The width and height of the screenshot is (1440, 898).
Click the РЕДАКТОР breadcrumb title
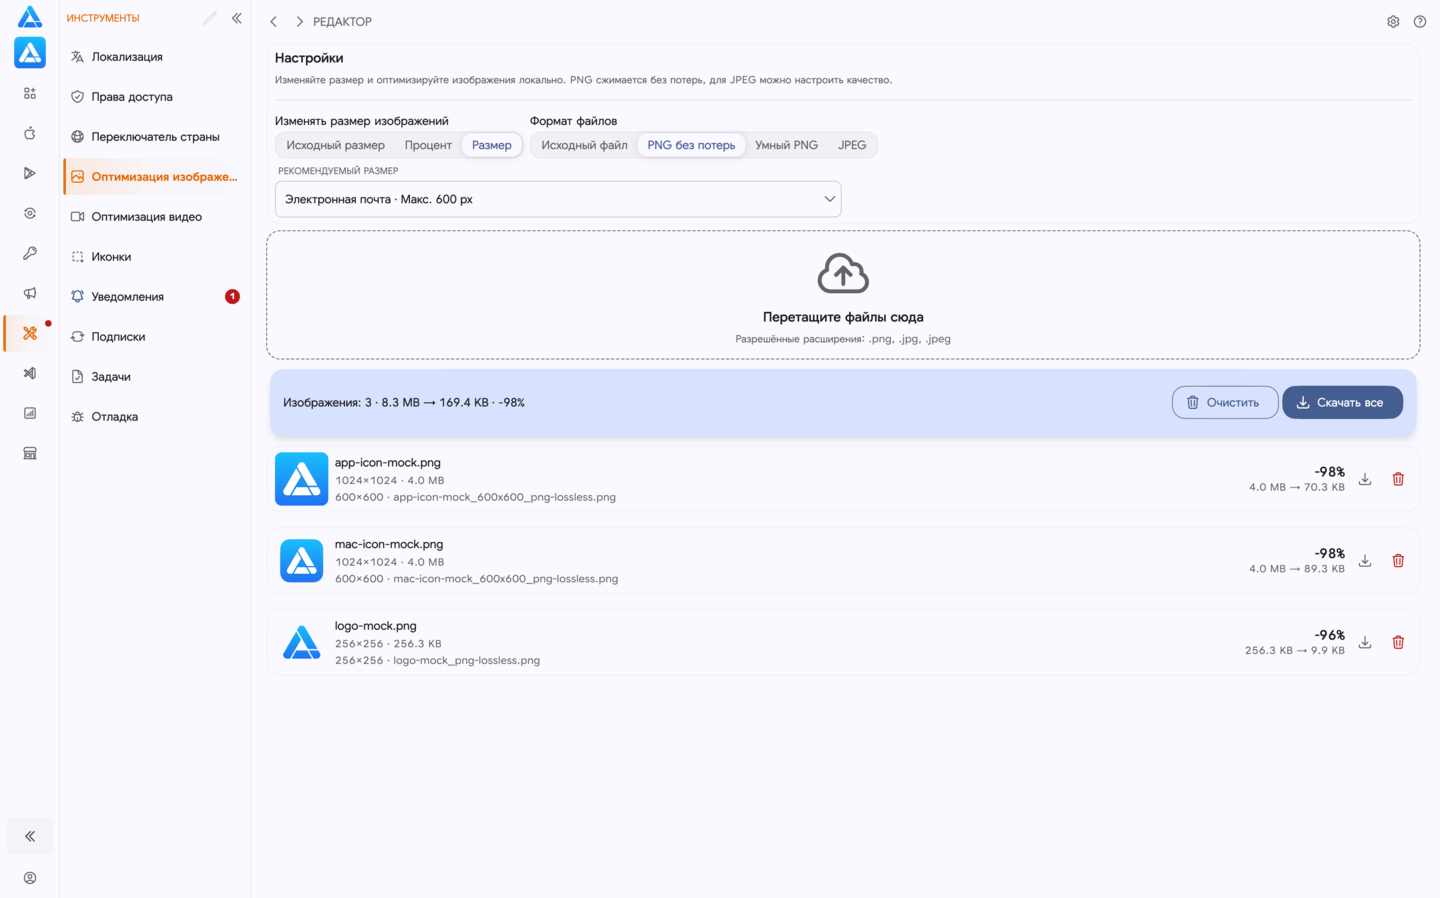pyautogui.click(x=342, y=21)
